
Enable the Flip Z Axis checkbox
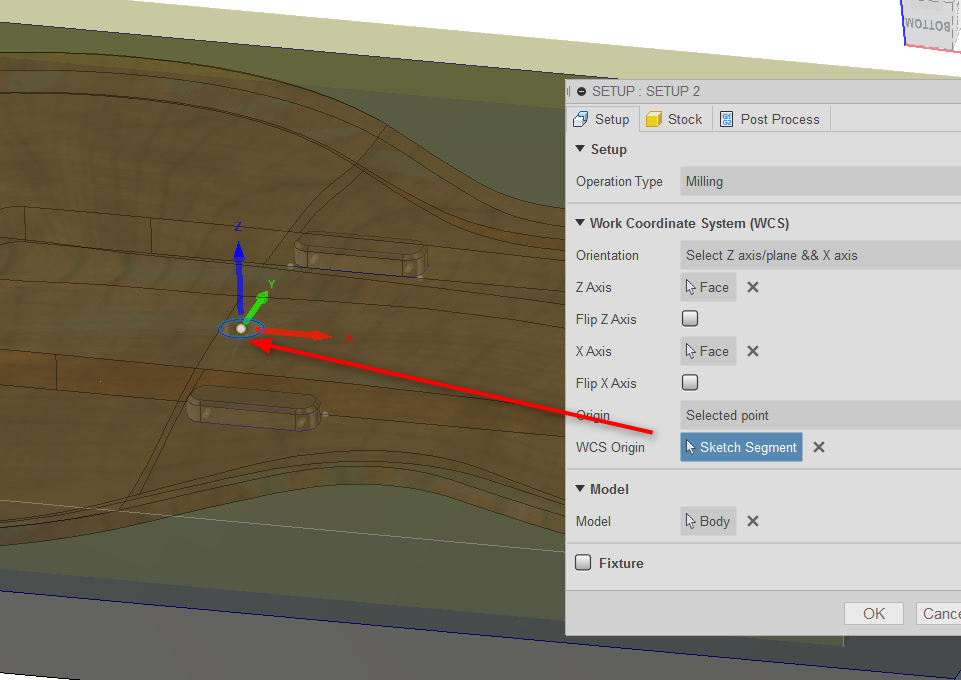[x=689, y=318]
